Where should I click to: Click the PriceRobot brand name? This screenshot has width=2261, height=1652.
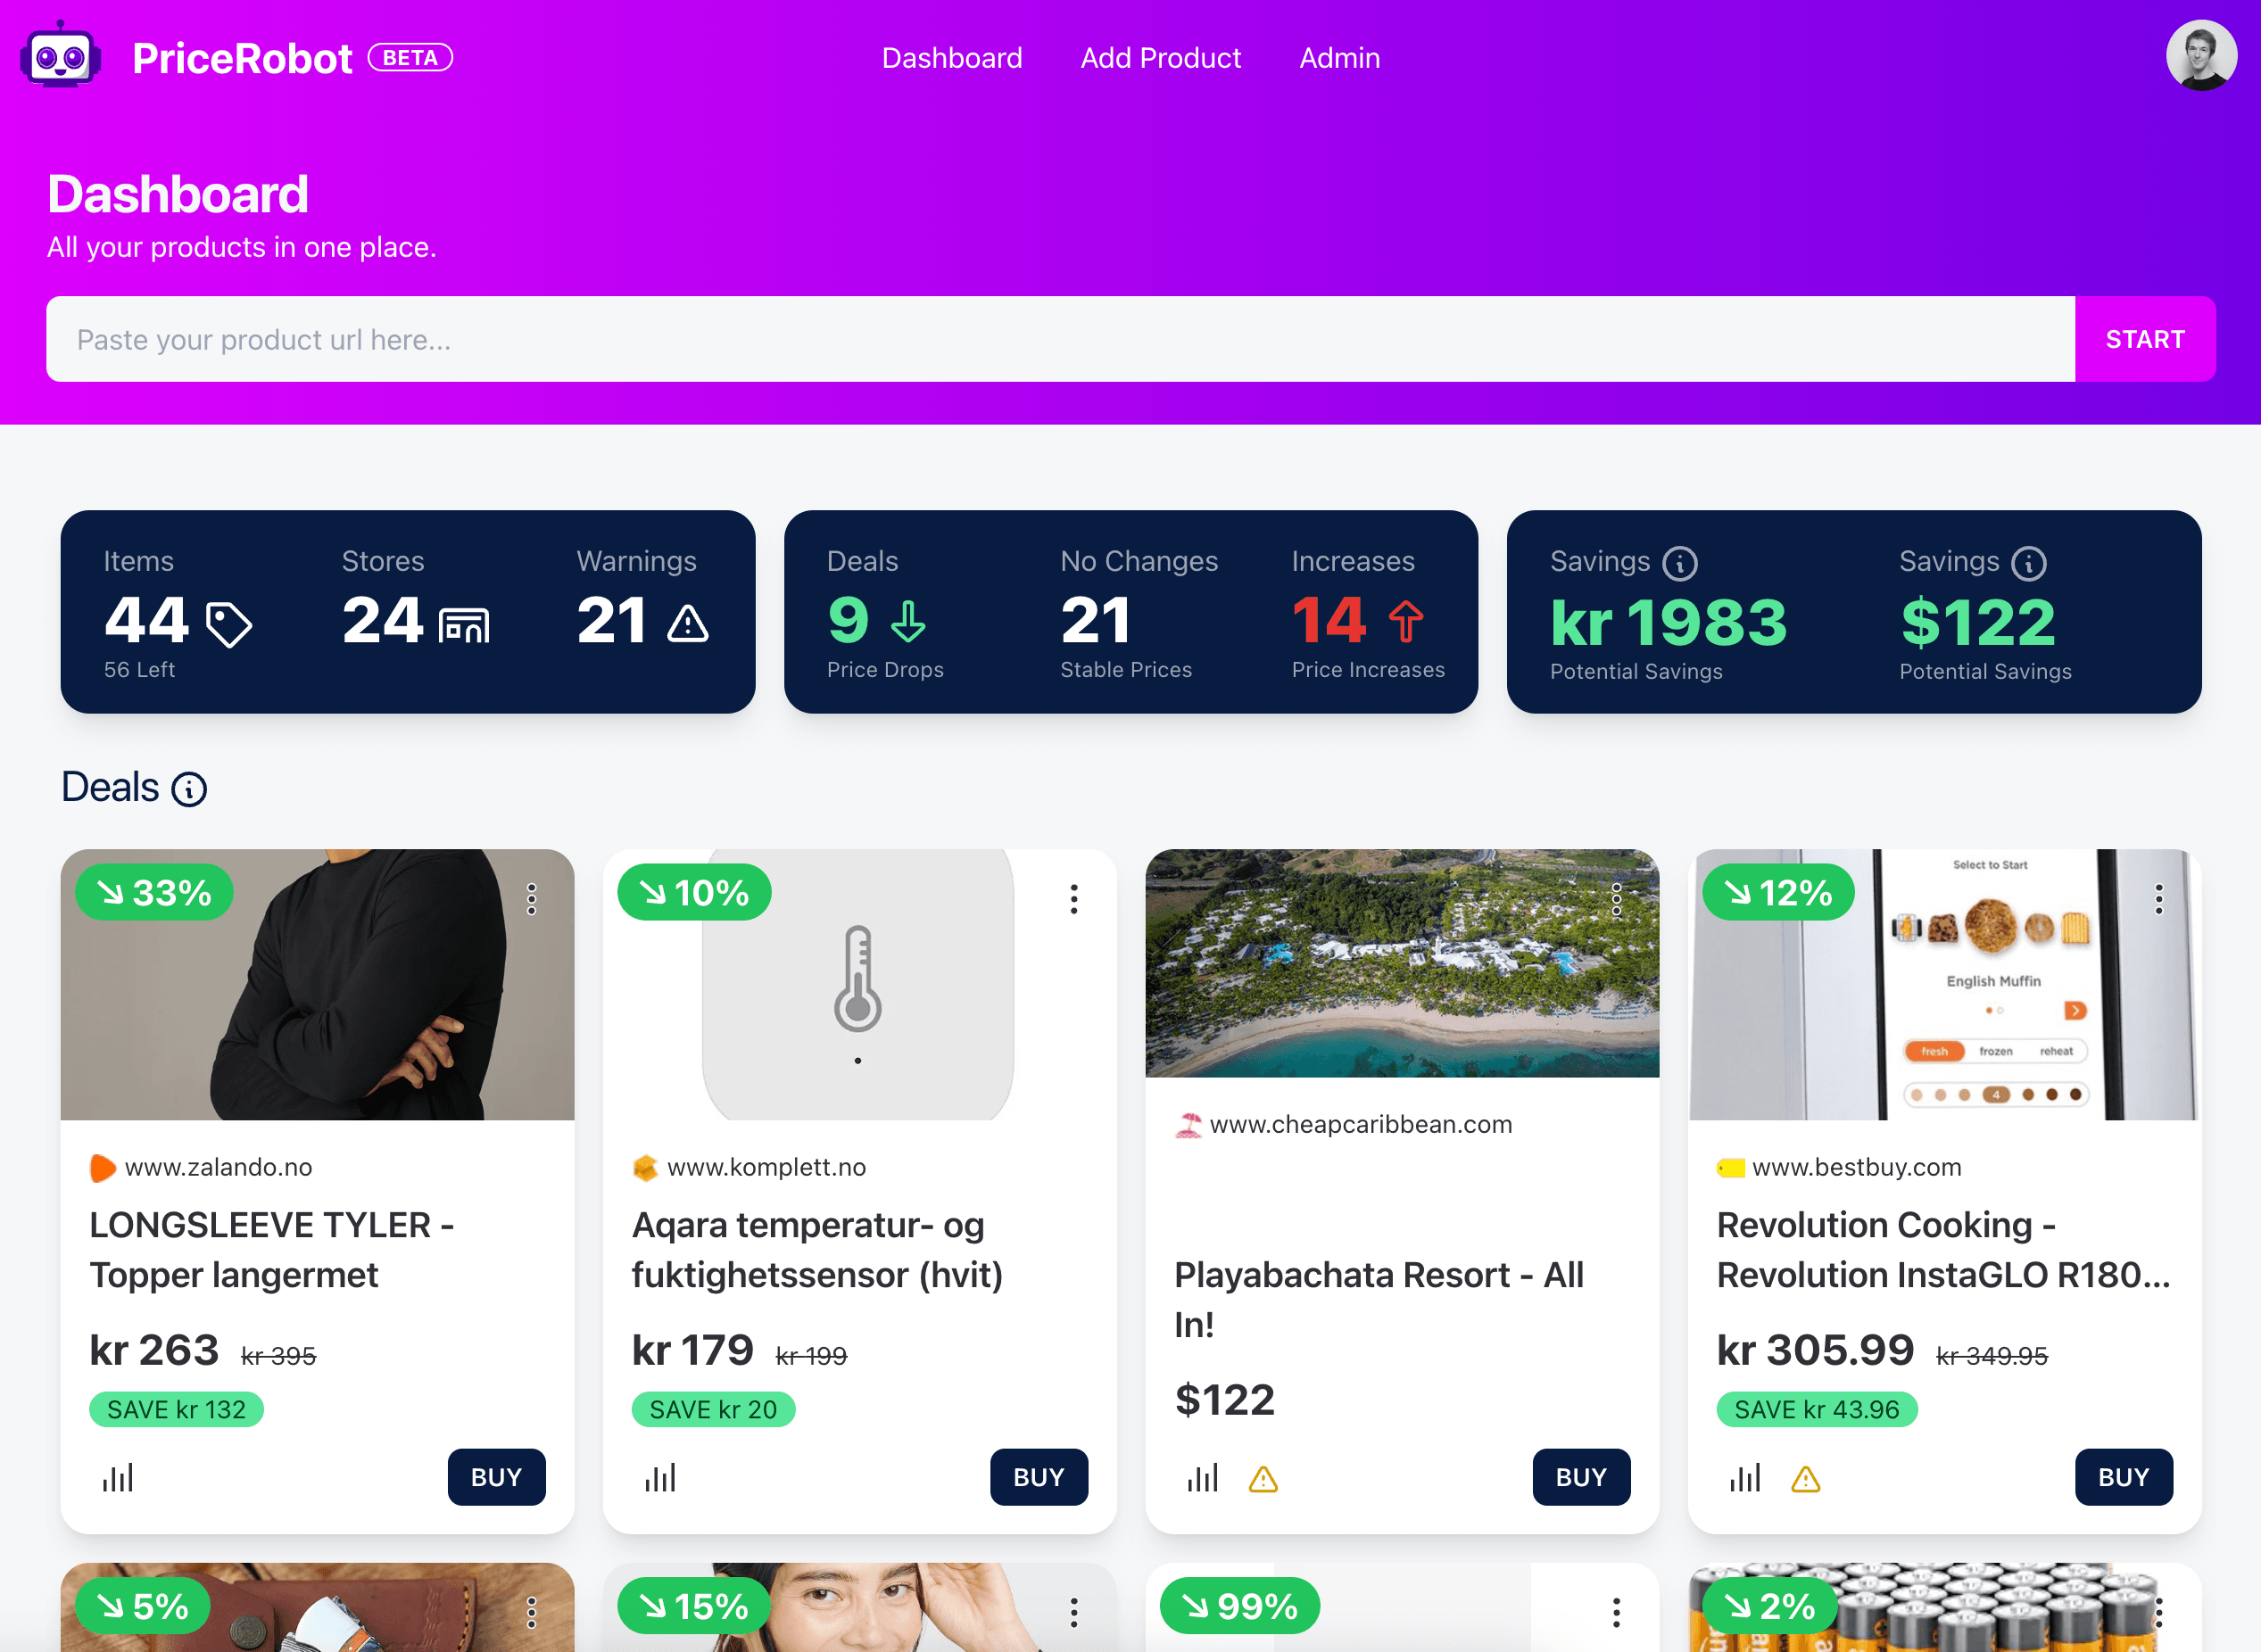coord(242,59)
